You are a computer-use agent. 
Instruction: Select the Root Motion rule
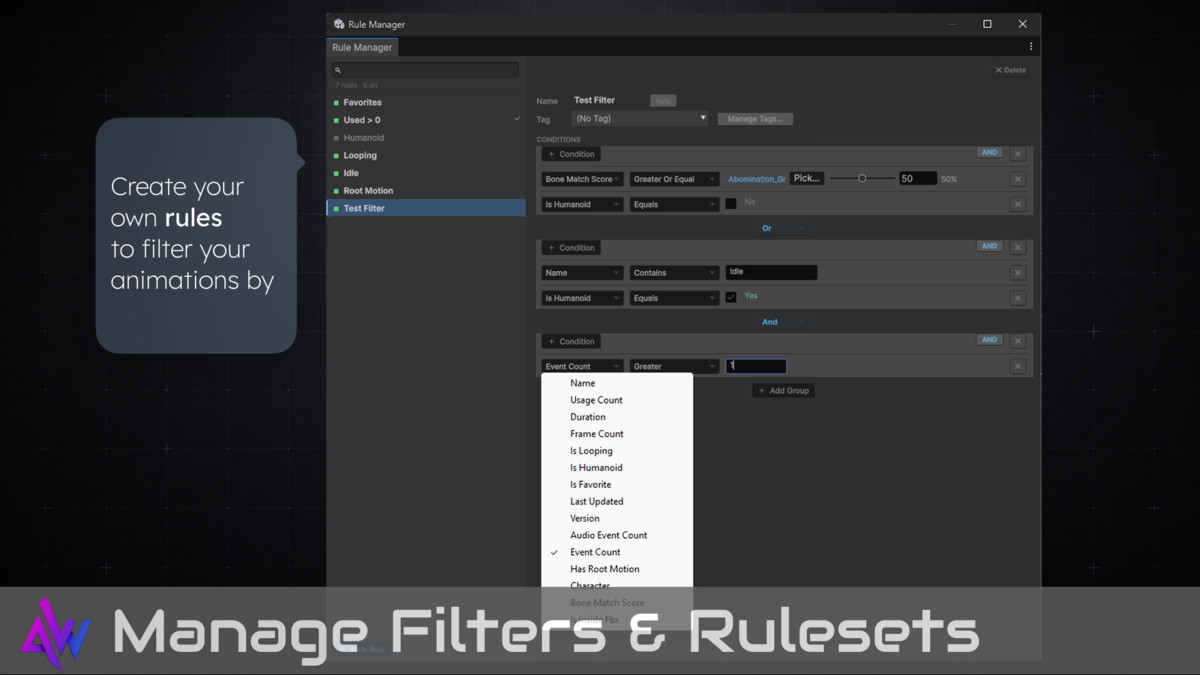pos(426,191)
